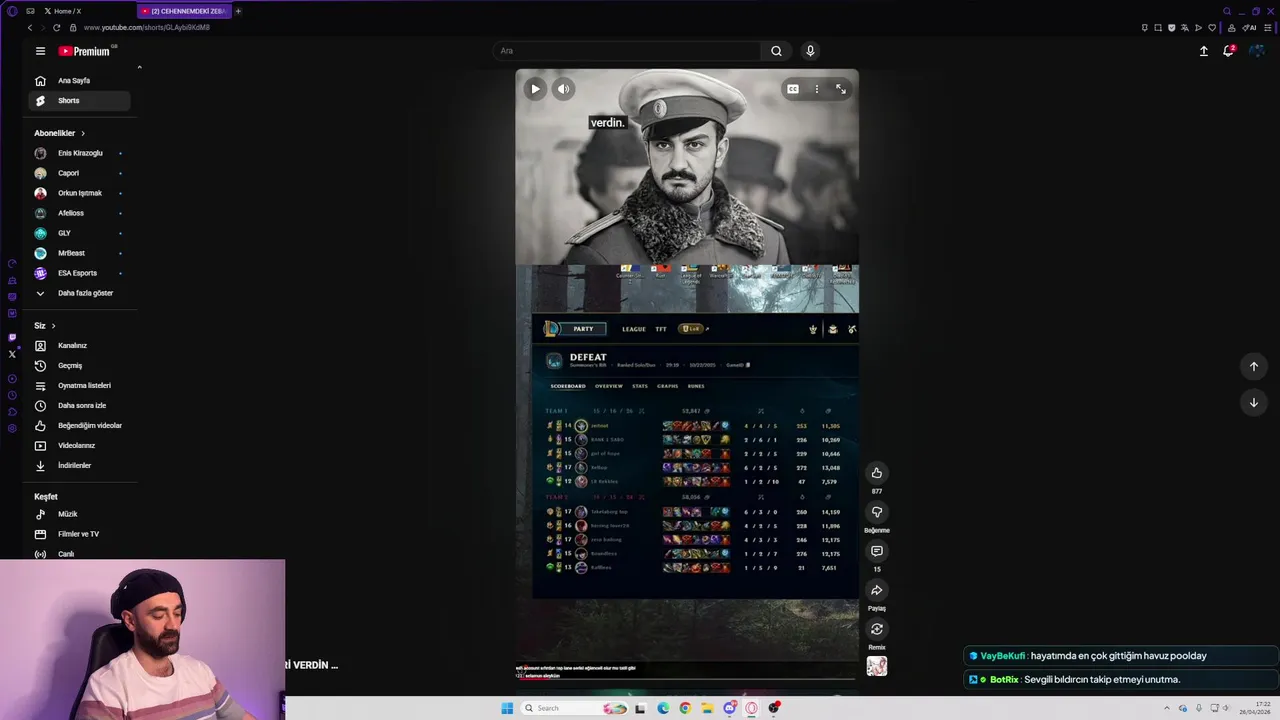Open Geçmiş watch history
This screenshot has height=720, width=1280.
click(80, 366)
